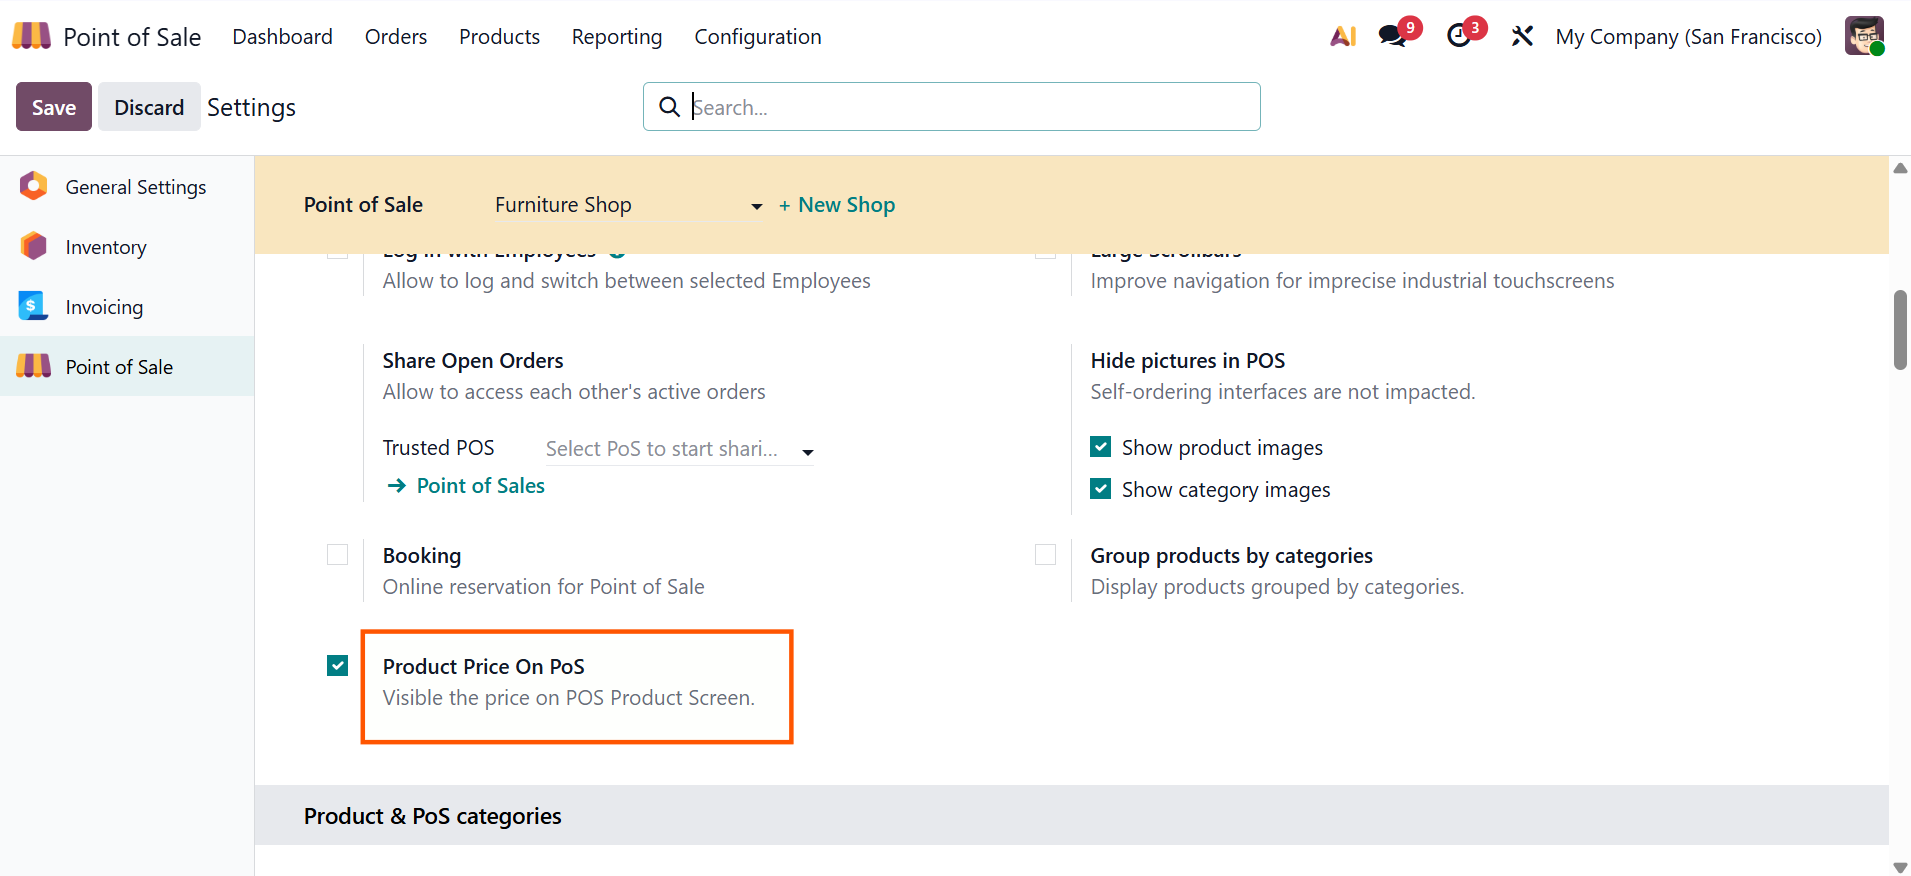Image resolution: width=1911 pixels, height=876 pixels.
Task: Click the Point of Sale app logo icon
Action: (31, 36)
